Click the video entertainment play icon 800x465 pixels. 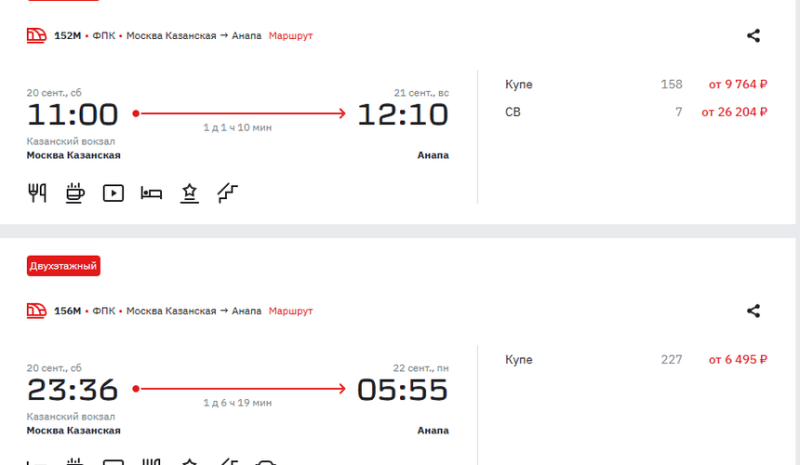point(113,193)
